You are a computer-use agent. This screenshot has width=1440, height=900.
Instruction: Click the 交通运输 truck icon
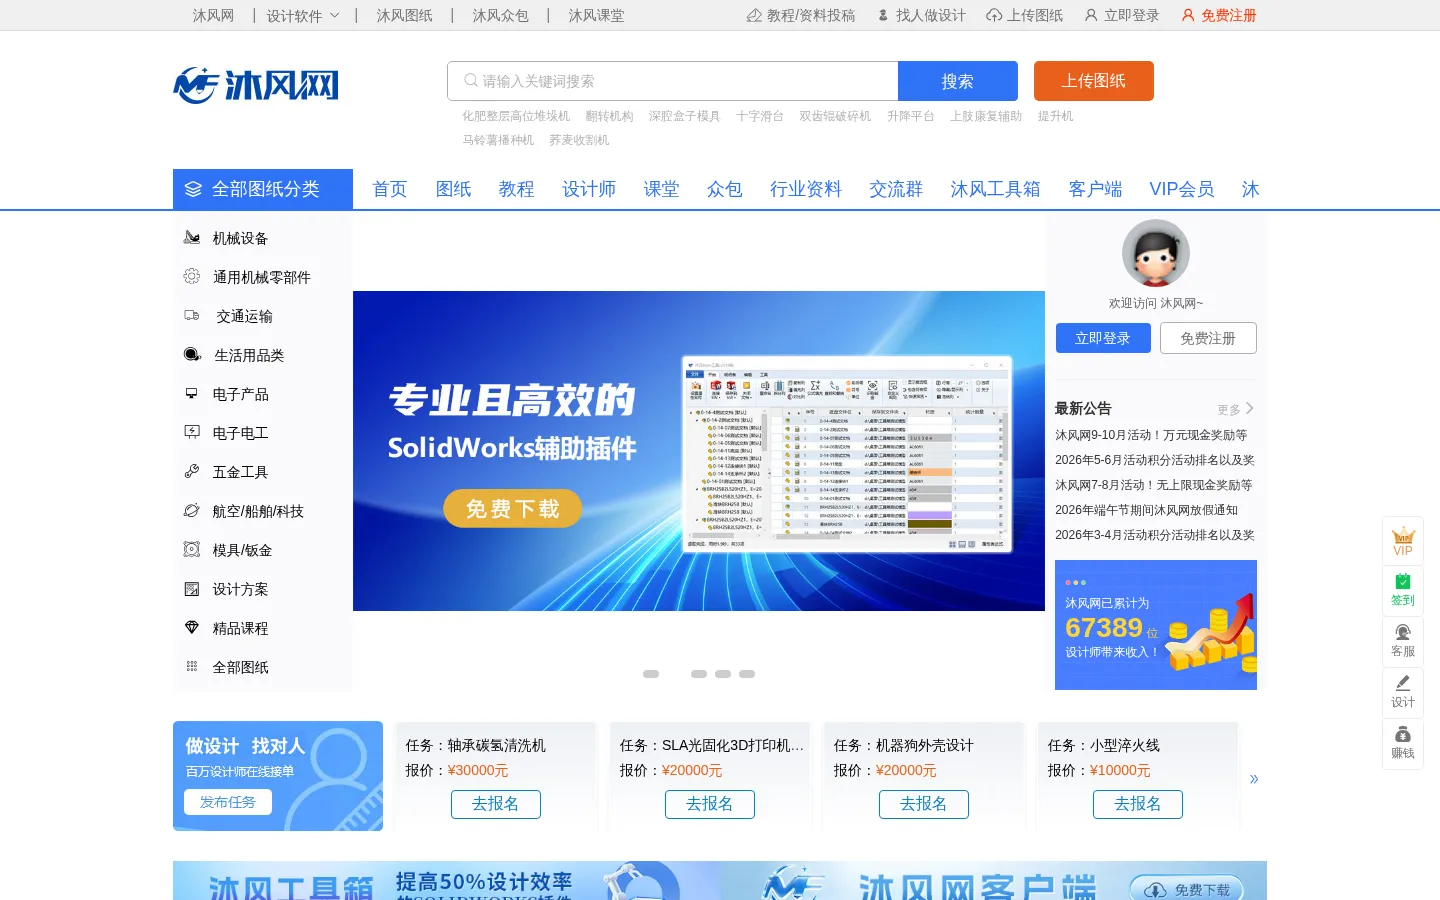(192, 315)
